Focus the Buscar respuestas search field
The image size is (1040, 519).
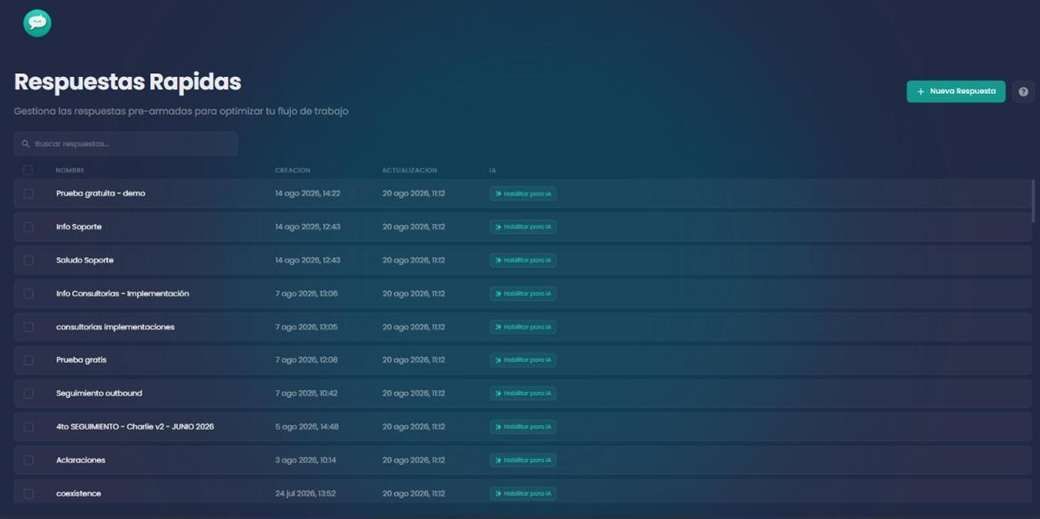point(125,143)
